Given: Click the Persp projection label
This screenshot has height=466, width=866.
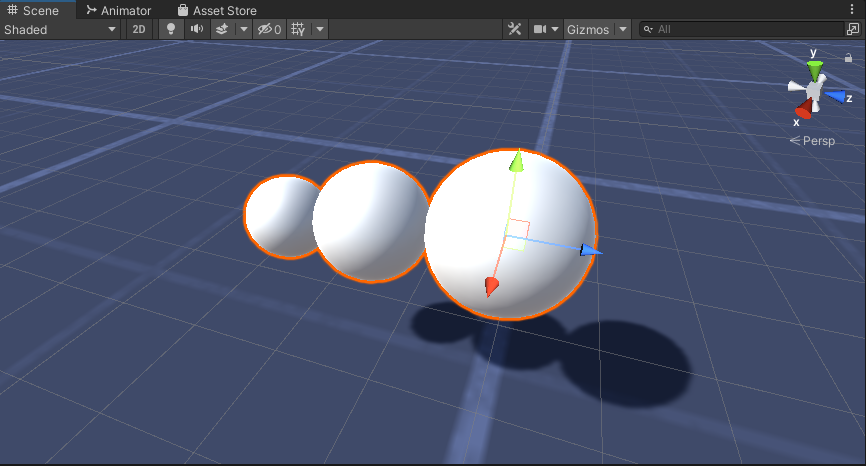Looking at the screenshot, I should [817, 141].
